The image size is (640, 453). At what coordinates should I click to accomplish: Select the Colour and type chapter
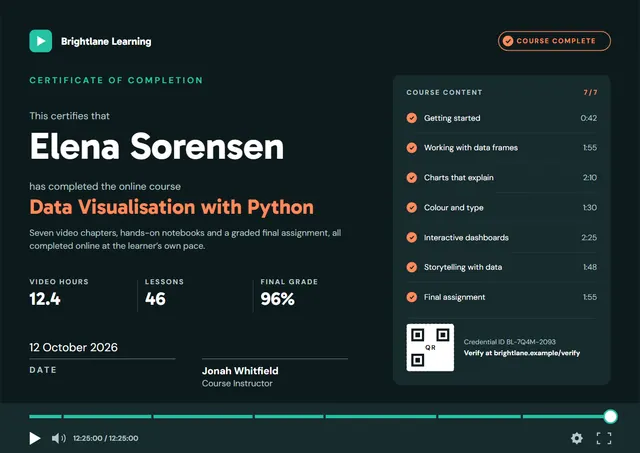click(501, 207)
